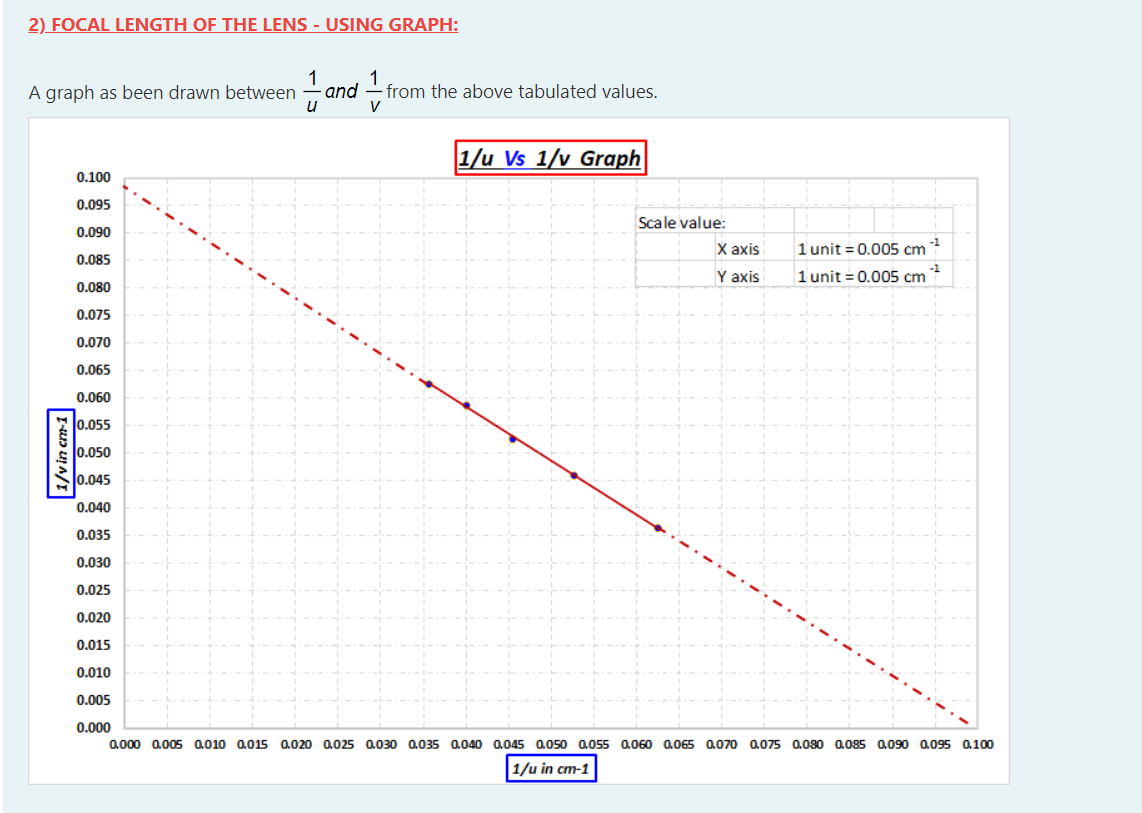Click the 0.100 label on the Y axis
Image resolution: width=1142 pixels, height=813 pixels.
coord(93,177)
